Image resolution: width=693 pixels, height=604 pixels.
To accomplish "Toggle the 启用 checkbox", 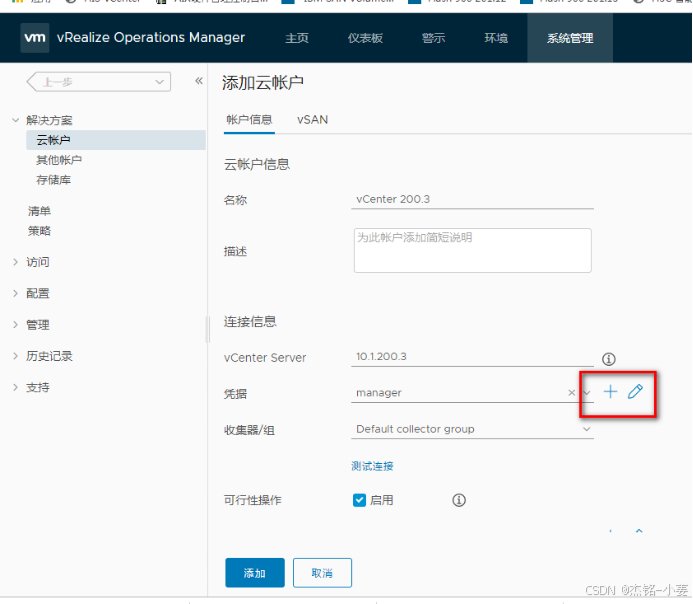I will [359, 500].
